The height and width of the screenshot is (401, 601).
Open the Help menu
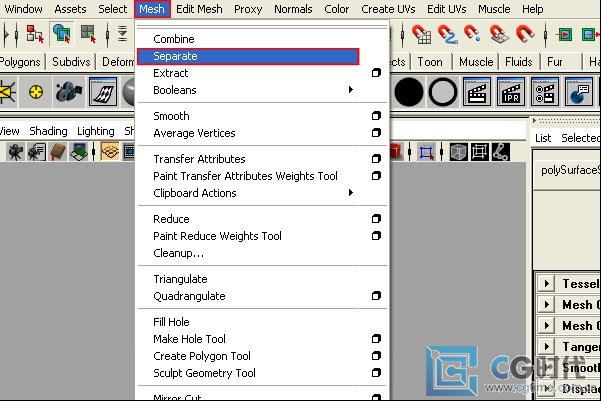(x=532, y=9)
